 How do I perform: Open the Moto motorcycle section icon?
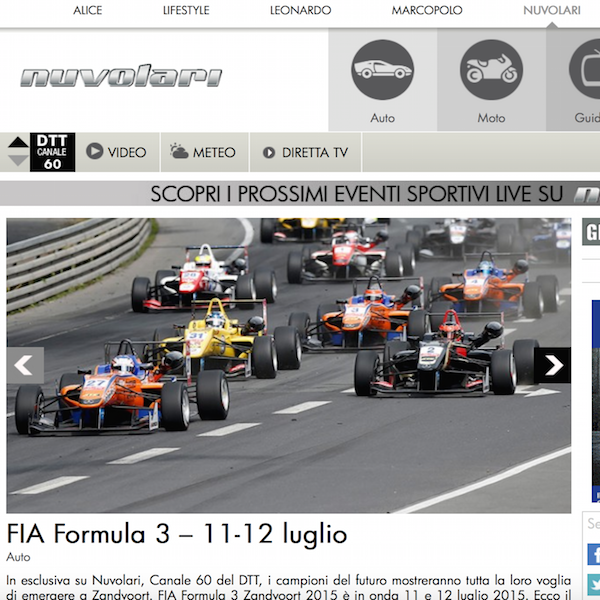coord(490,70)
